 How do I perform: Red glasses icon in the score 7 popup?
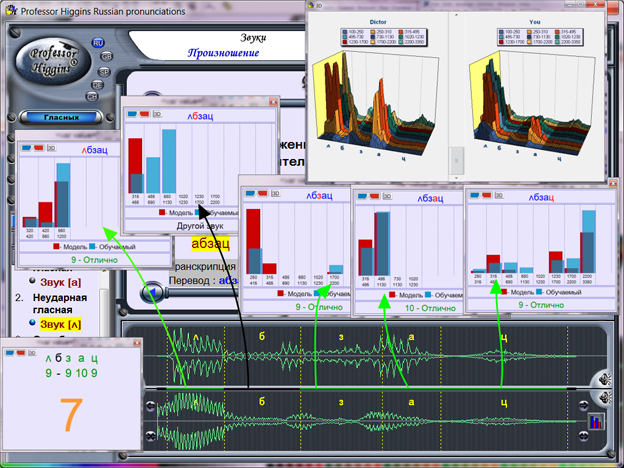21,353
